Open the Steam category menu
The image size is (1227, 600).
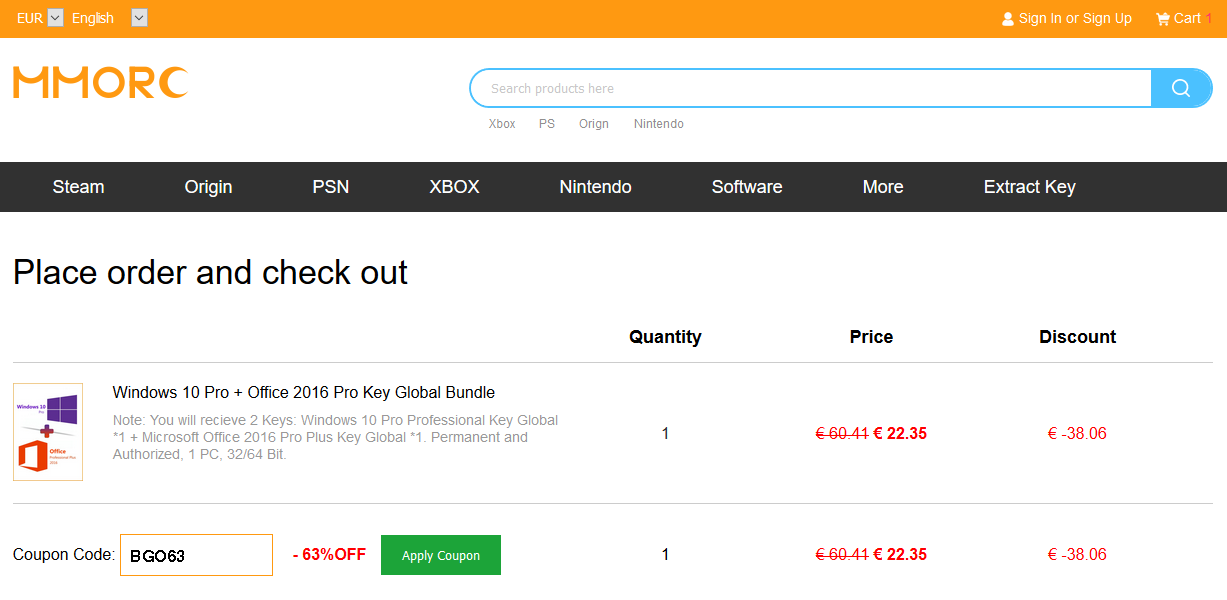78,187
